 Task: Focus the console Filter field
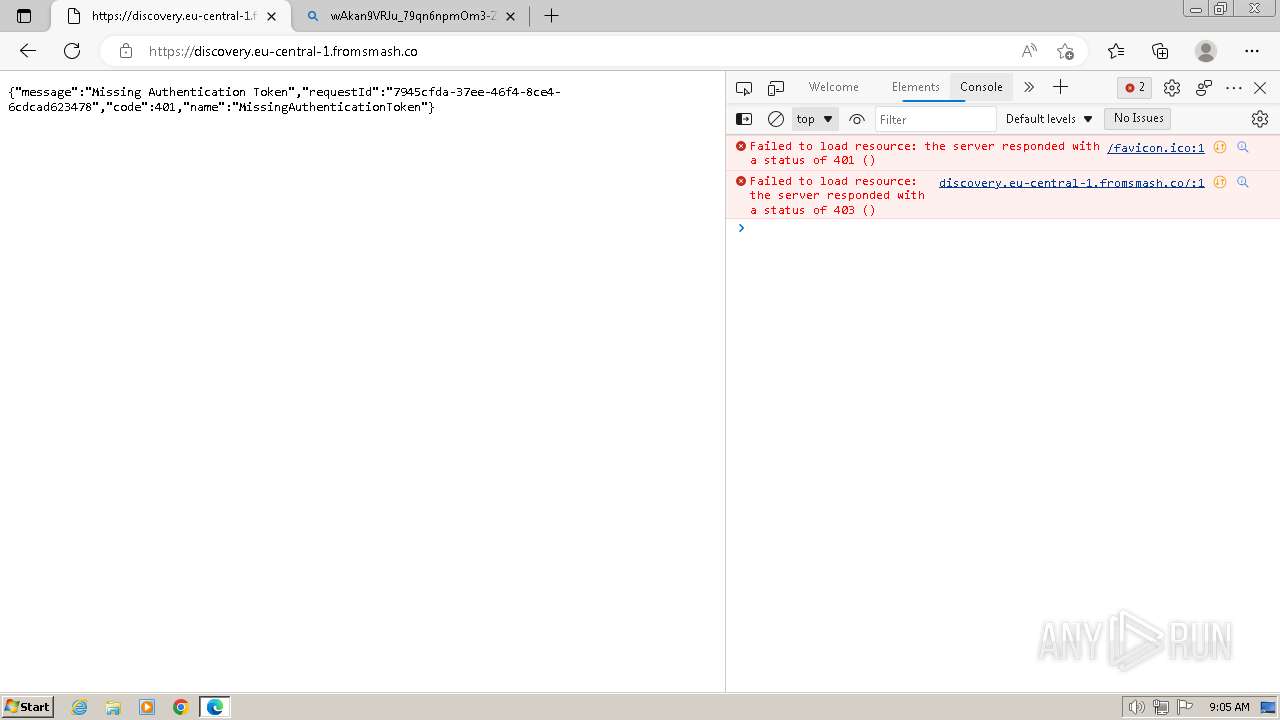click(936, 119)
